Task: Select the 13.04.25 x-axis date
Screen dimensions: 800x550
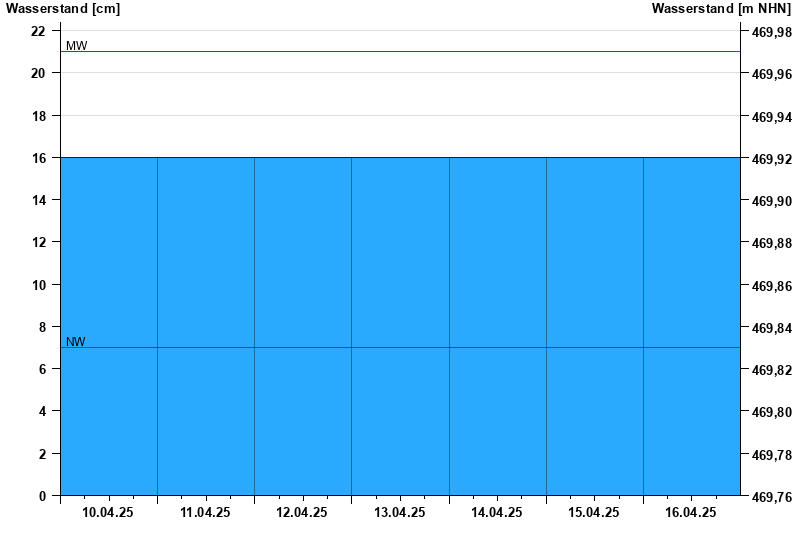Action: (x=399, y=513)
